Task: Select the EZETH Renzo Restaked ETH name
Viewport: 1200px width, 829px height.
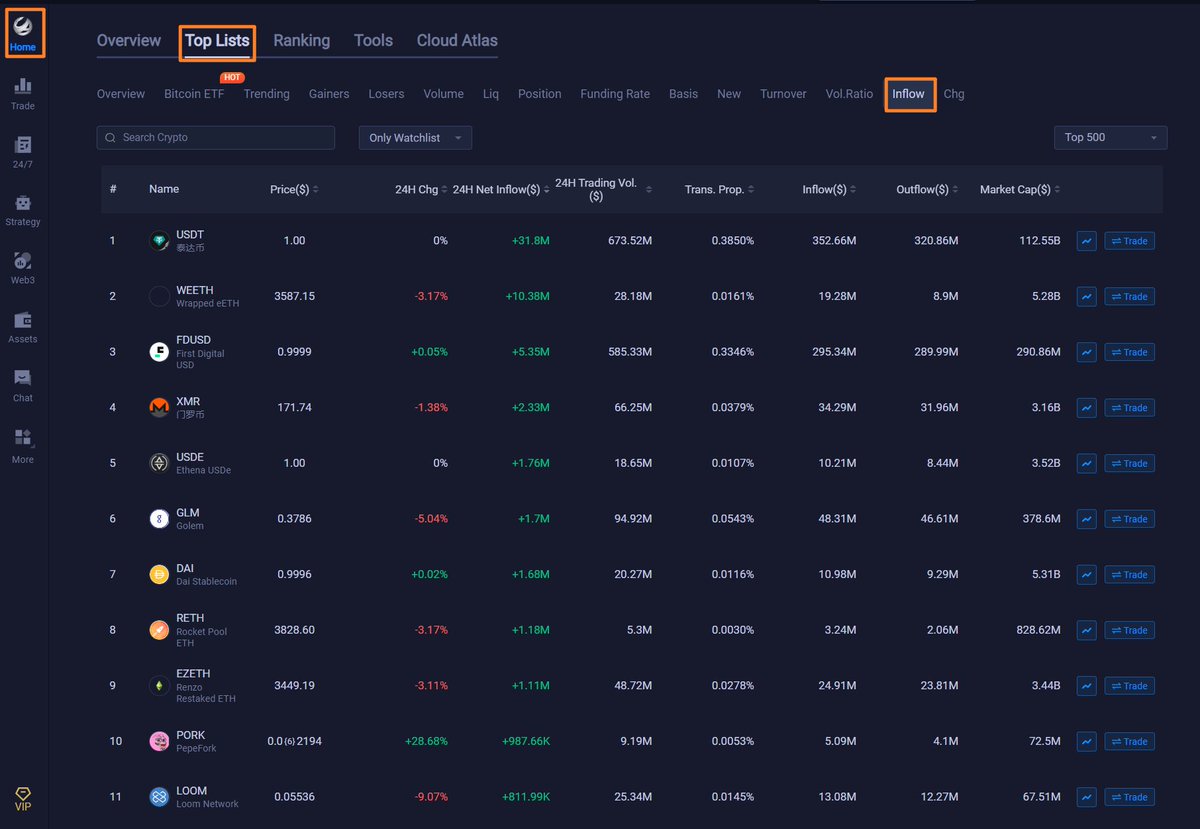Action: tap(206, 686)
